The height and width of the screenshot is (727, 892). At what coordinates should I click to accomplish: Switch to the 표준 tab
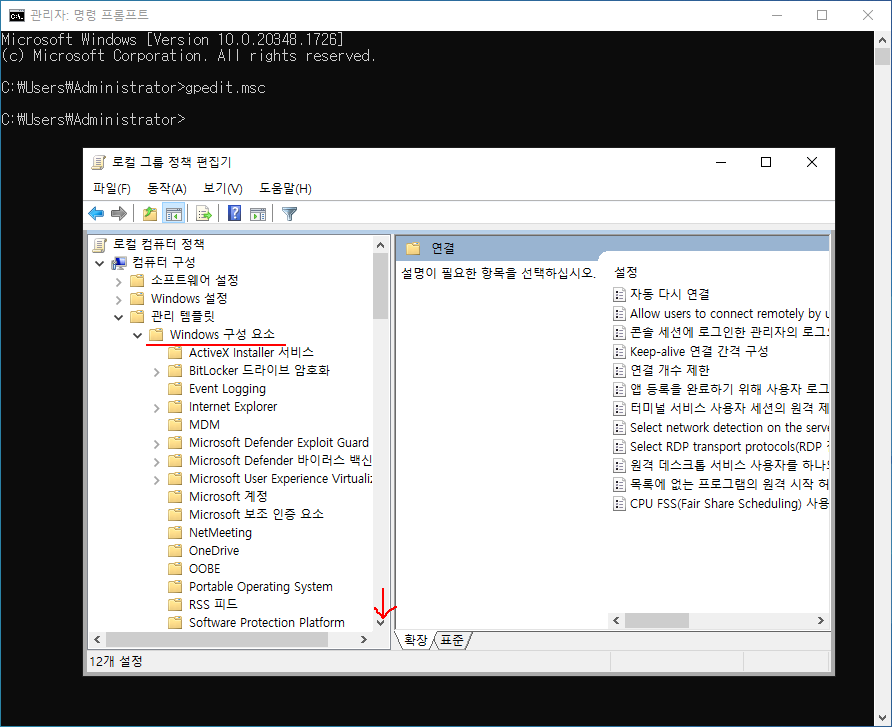pyautogui.click(x=452, y=641)
